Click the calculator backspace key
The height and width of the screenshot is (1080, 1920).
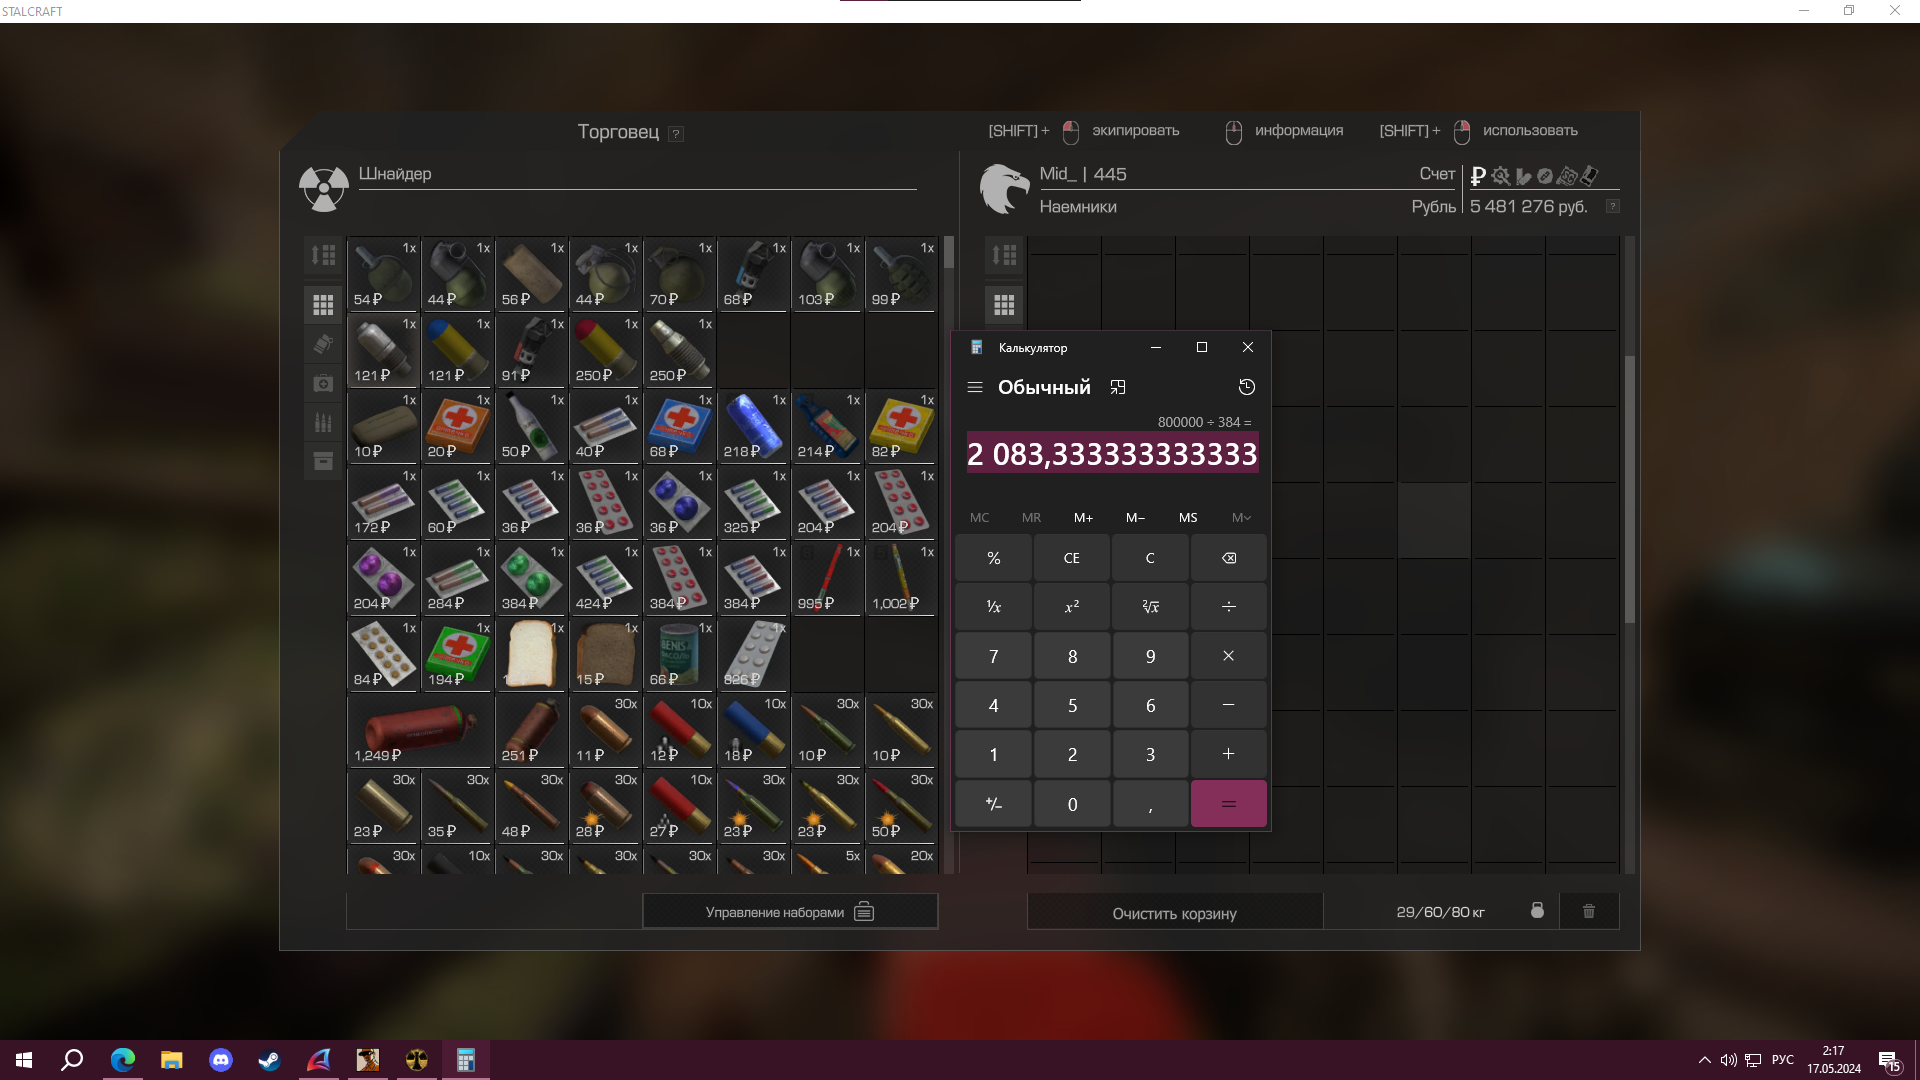1228,558
